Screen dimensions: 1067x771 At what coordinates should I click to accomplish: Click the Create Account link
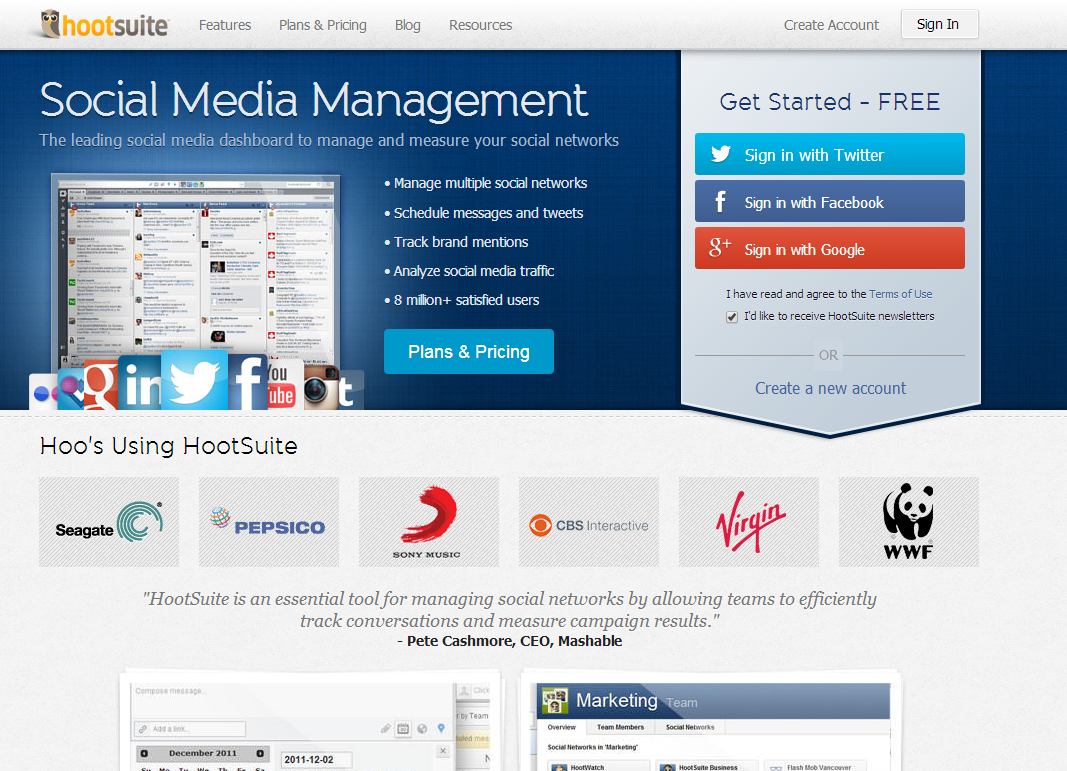click(x=831, y=25)
